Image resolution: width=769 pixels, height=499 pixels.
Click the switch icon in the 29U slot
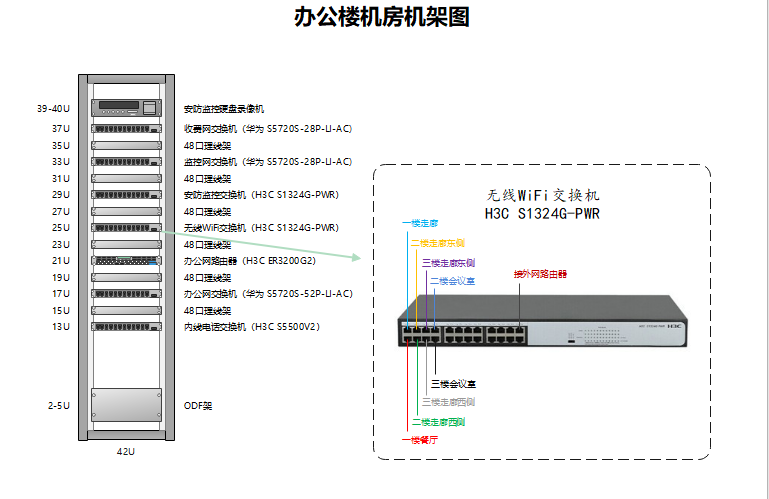point(127,195)
